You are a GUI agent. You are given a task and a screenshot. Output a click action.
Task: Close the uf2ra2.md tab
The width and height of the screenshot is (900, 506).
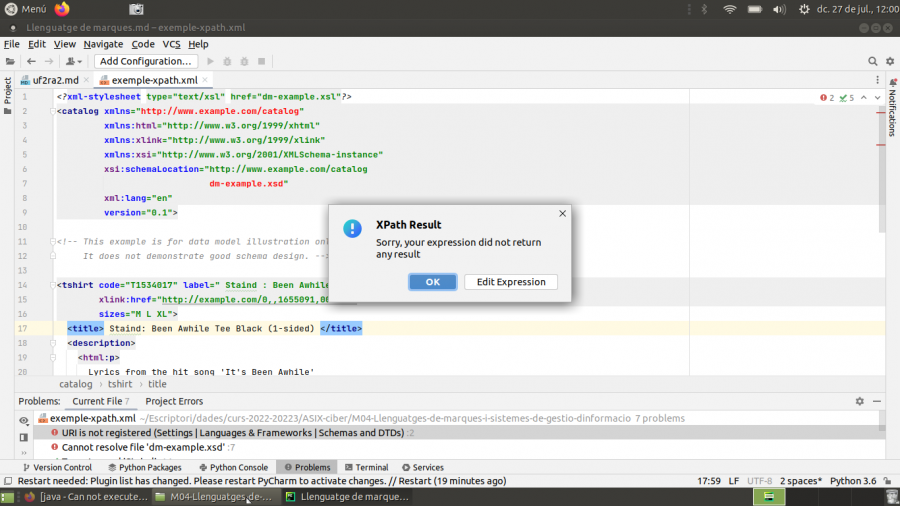[x=86, y=80]
